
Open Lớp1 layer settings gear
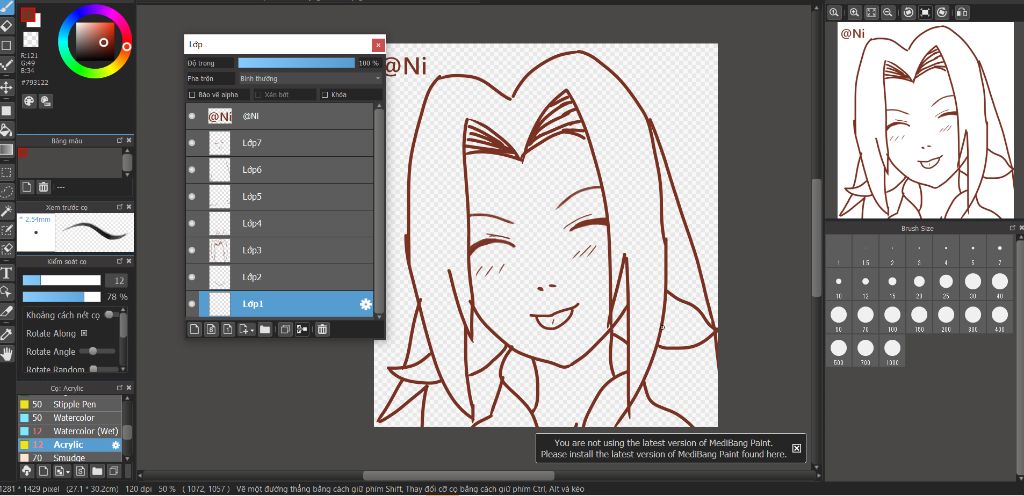point(366,304)
